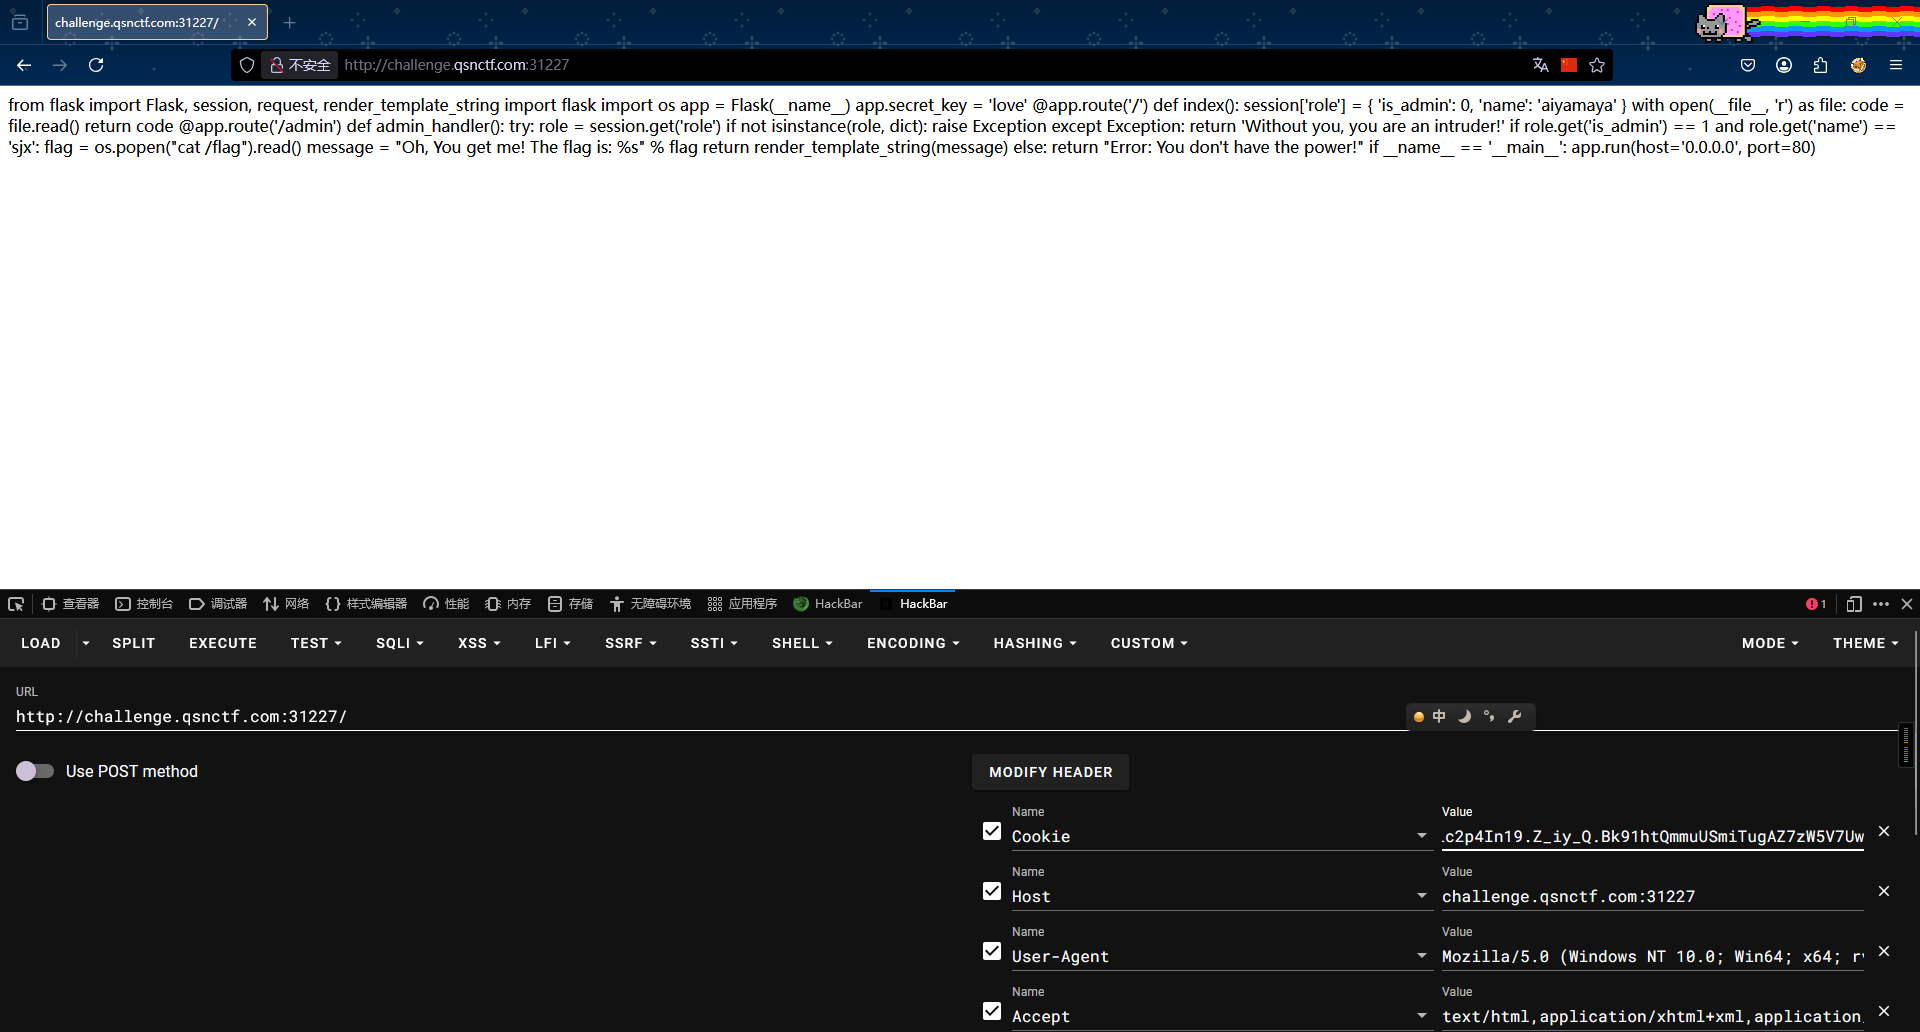Open the XSS dropdown menu
1920x1032 pixels.
point(479,643)
